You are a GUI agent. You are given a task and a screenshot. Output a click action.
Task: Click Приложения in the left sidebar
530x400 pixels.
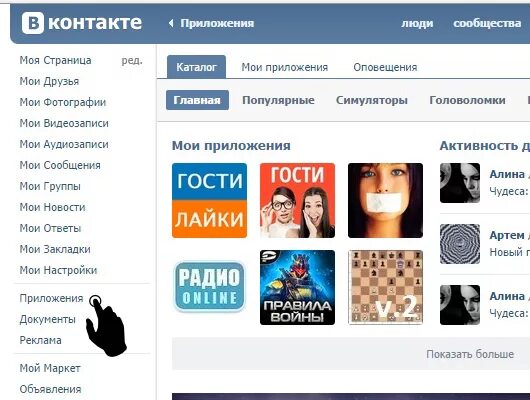(51, 298)
